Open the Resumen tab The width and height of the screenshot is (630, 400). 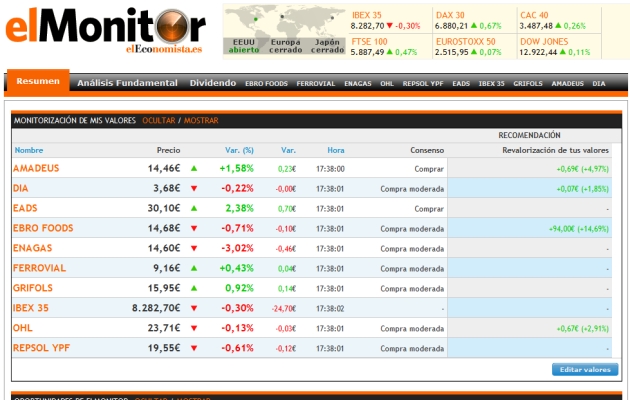[38, 82]
